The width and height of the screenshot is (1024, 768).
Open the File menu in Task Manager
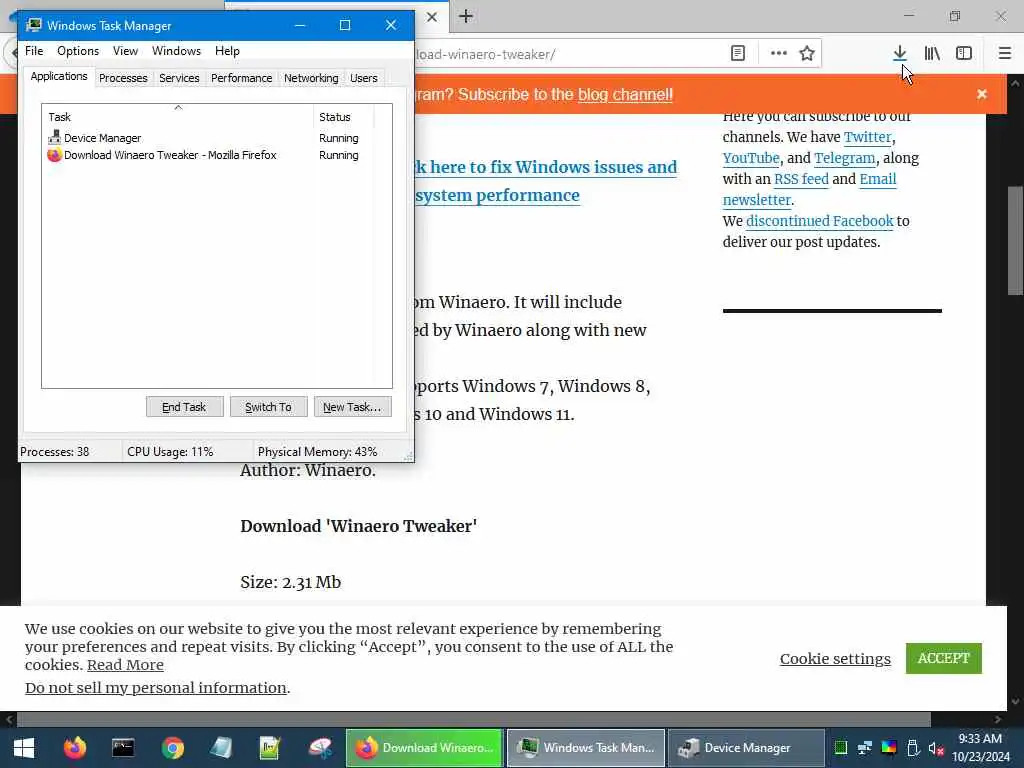(34, 51)
